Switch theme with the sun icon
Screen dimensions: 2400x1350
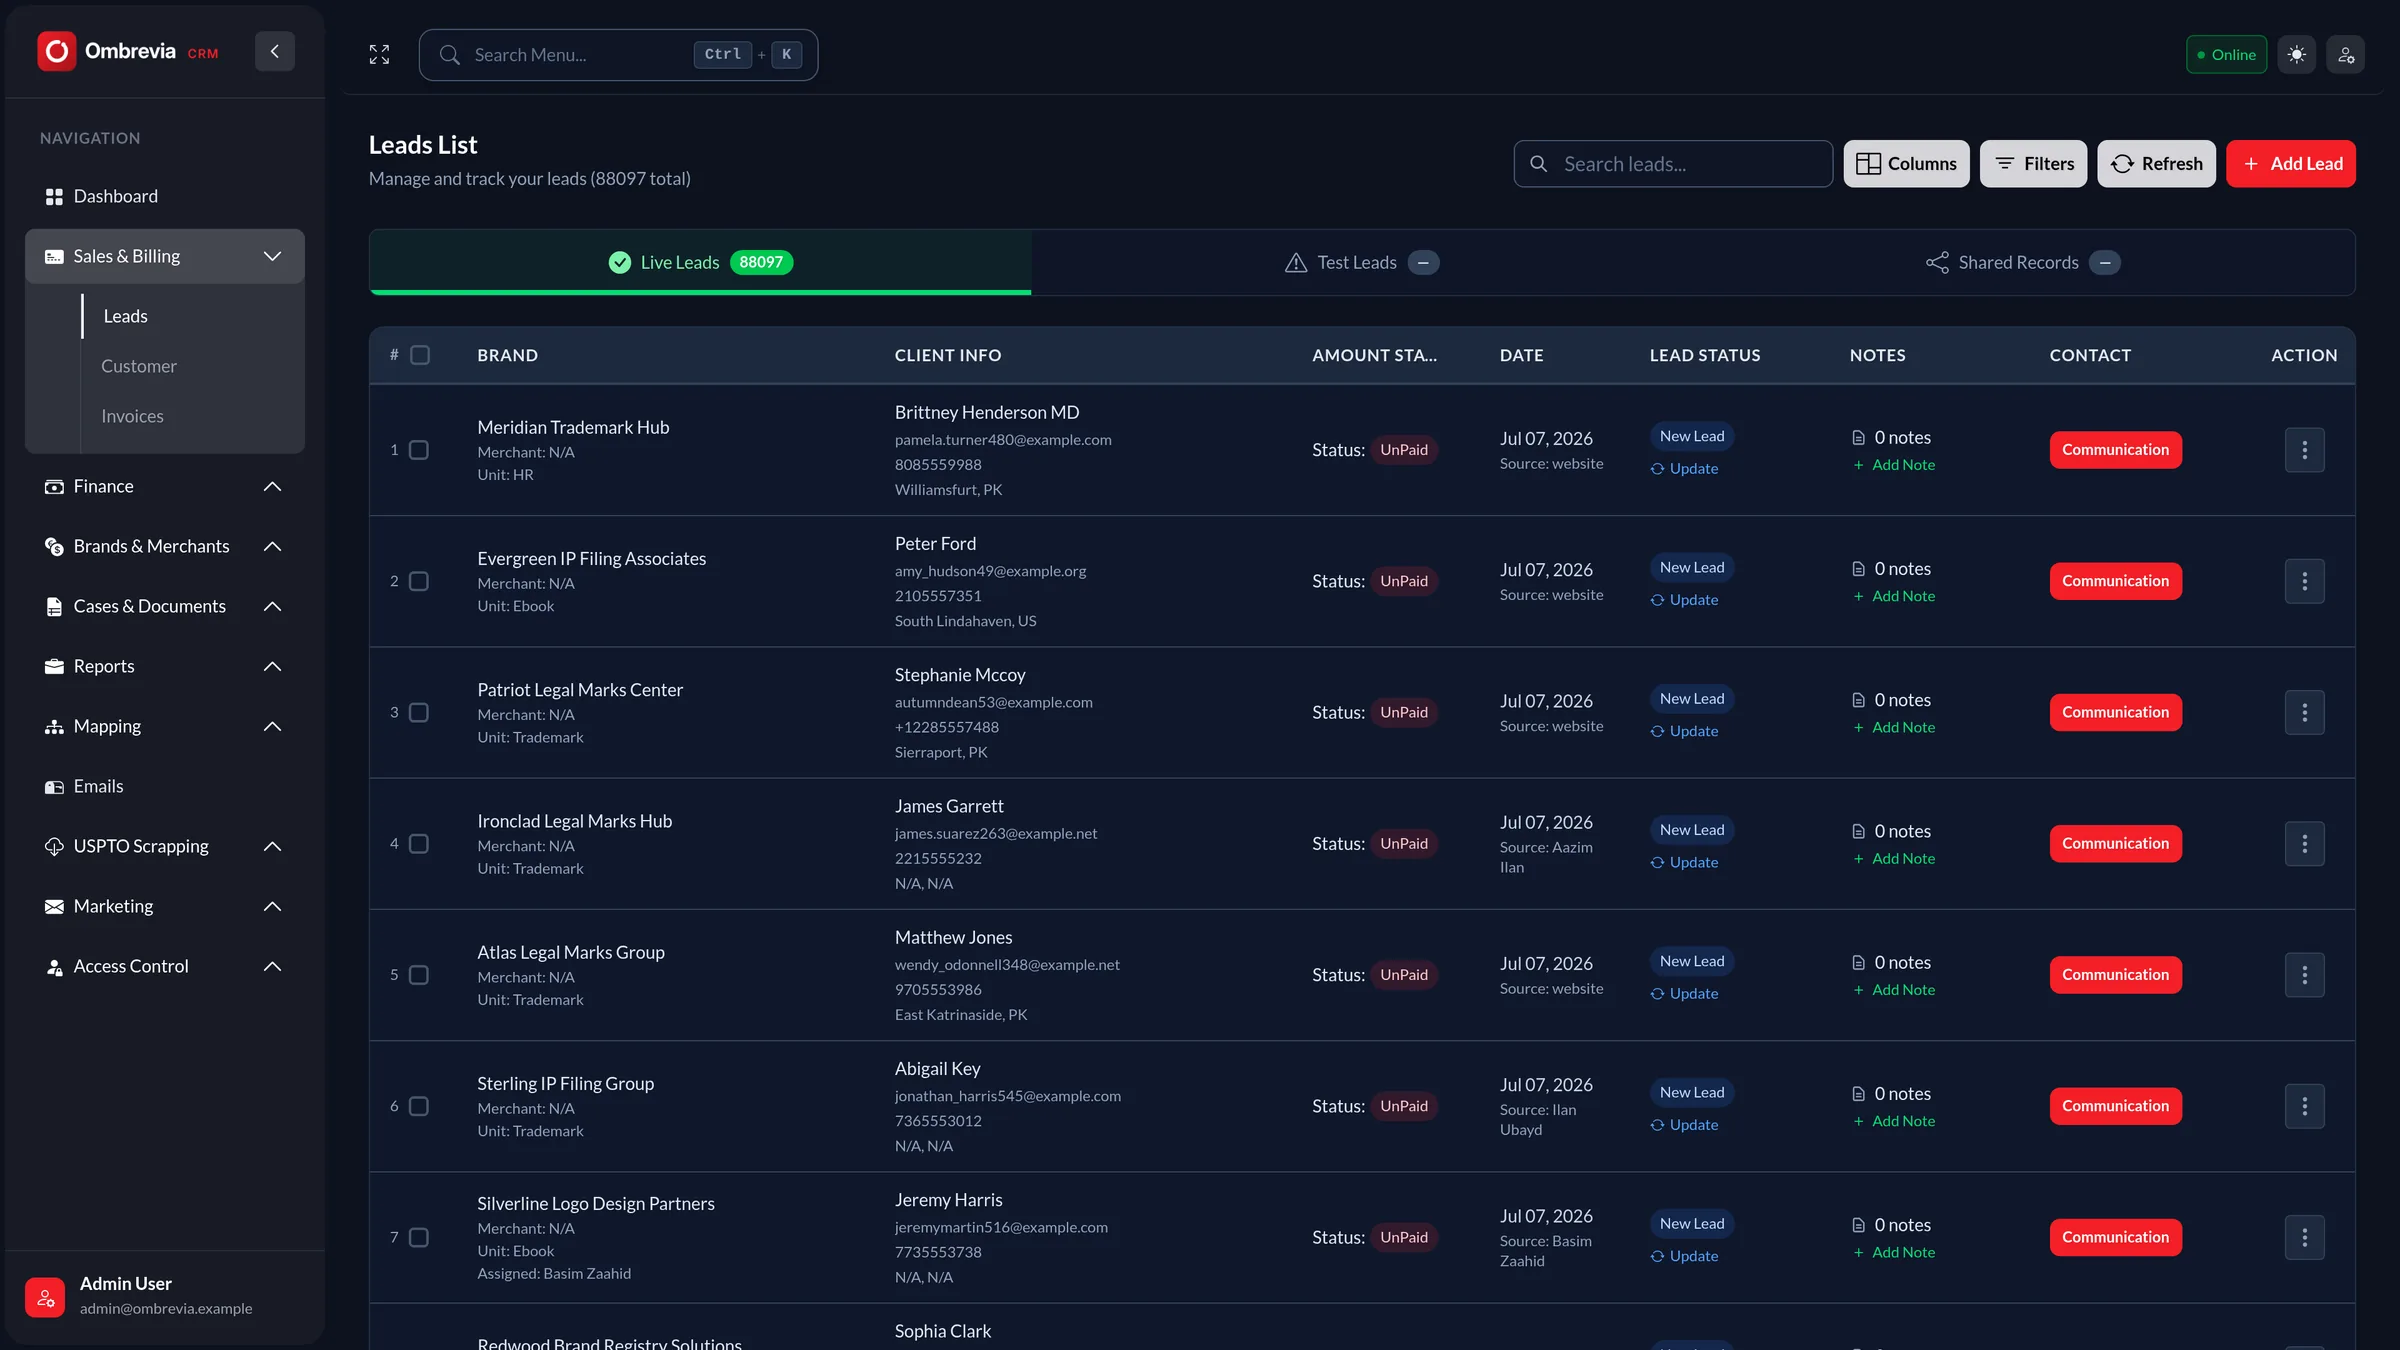coord(2296,54)
